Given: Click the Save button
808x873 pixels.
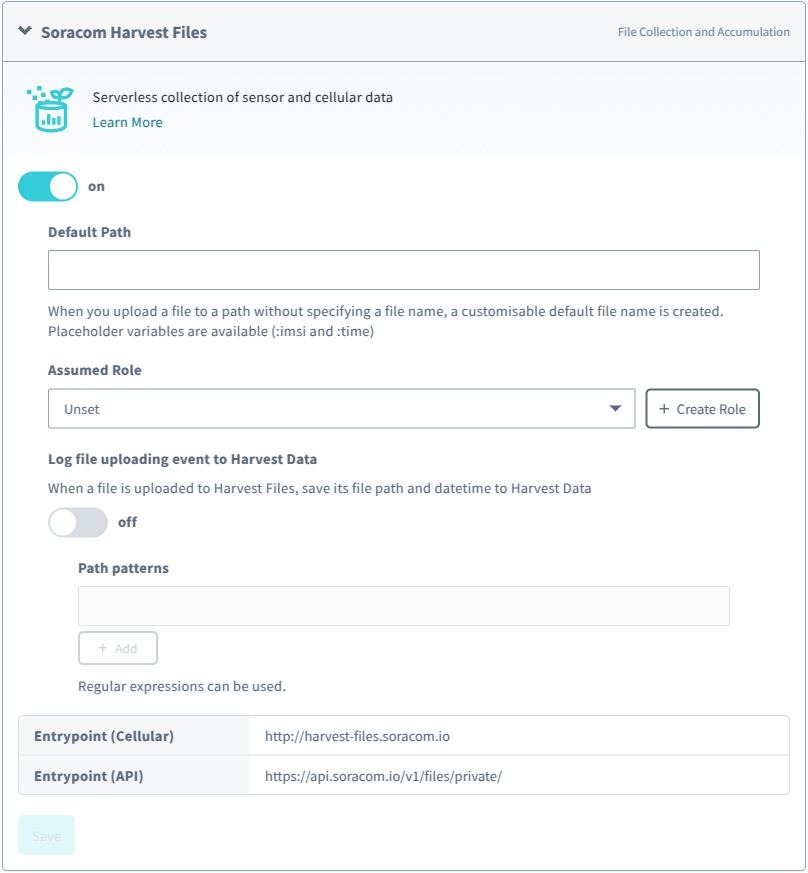Looking at the screenshot, I should 46,835.
